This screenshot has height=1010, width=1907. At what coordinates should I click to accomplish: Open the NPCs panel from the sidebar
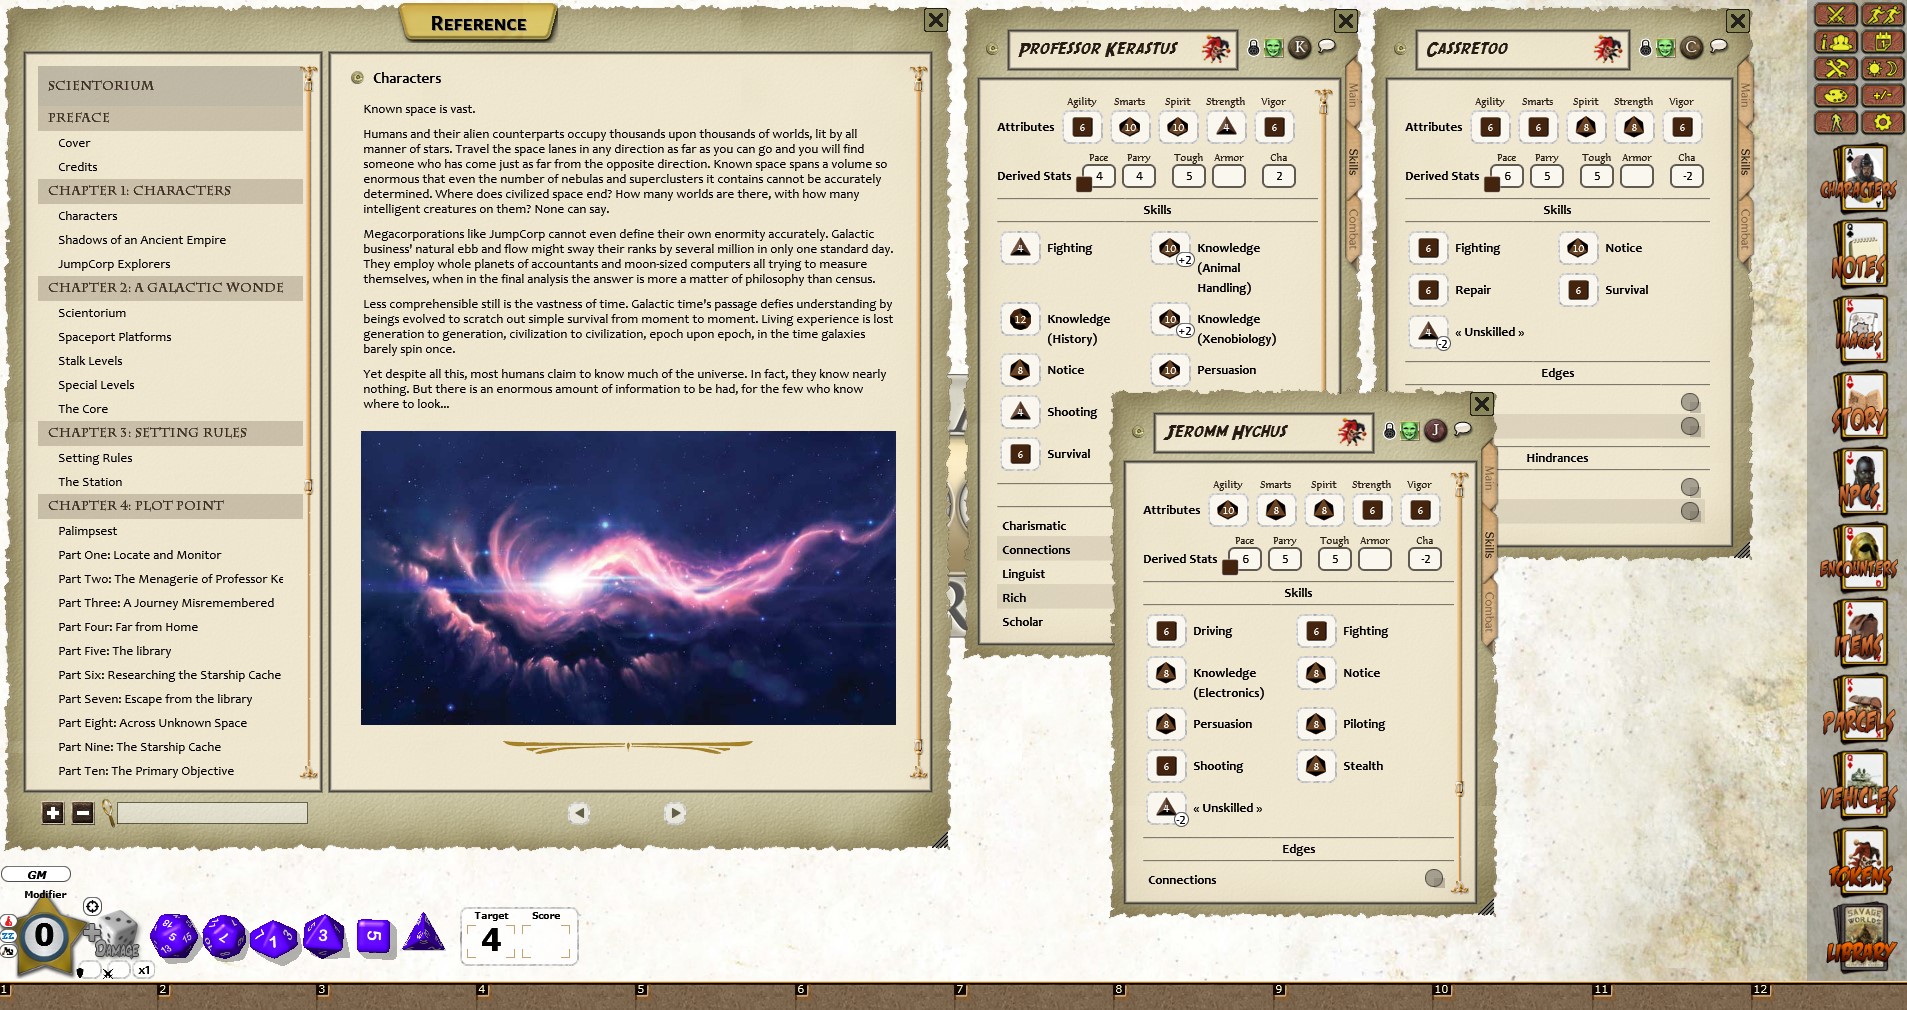(x=1860, y=481)
